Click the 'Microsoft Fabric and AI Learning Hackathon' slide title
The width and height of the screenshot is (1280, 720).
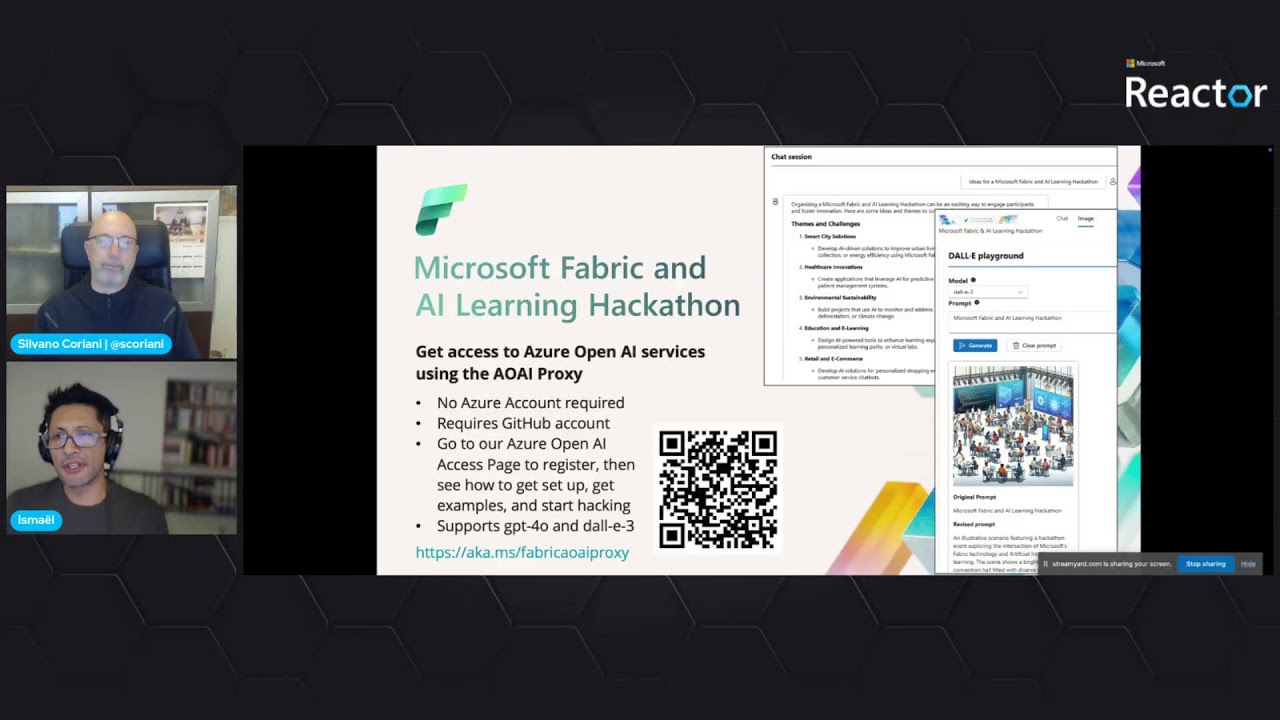(x=578, y=286)
